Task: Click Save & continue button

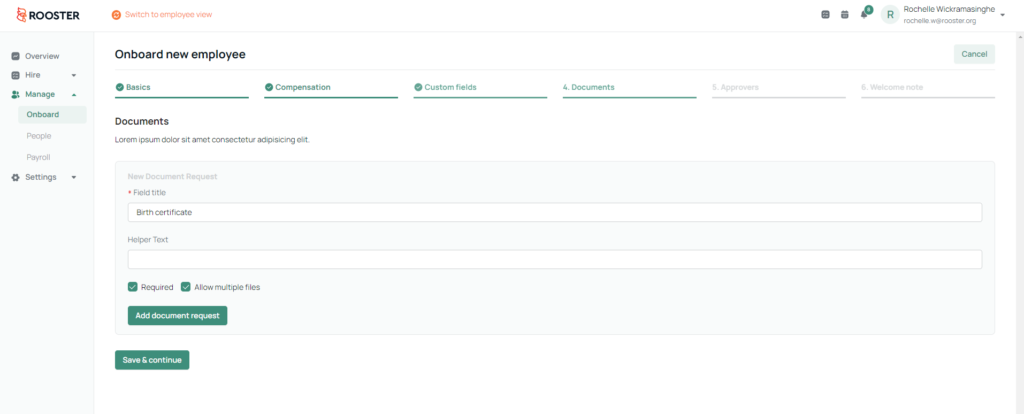Action: pyautogui.click(x=152, y=360)
